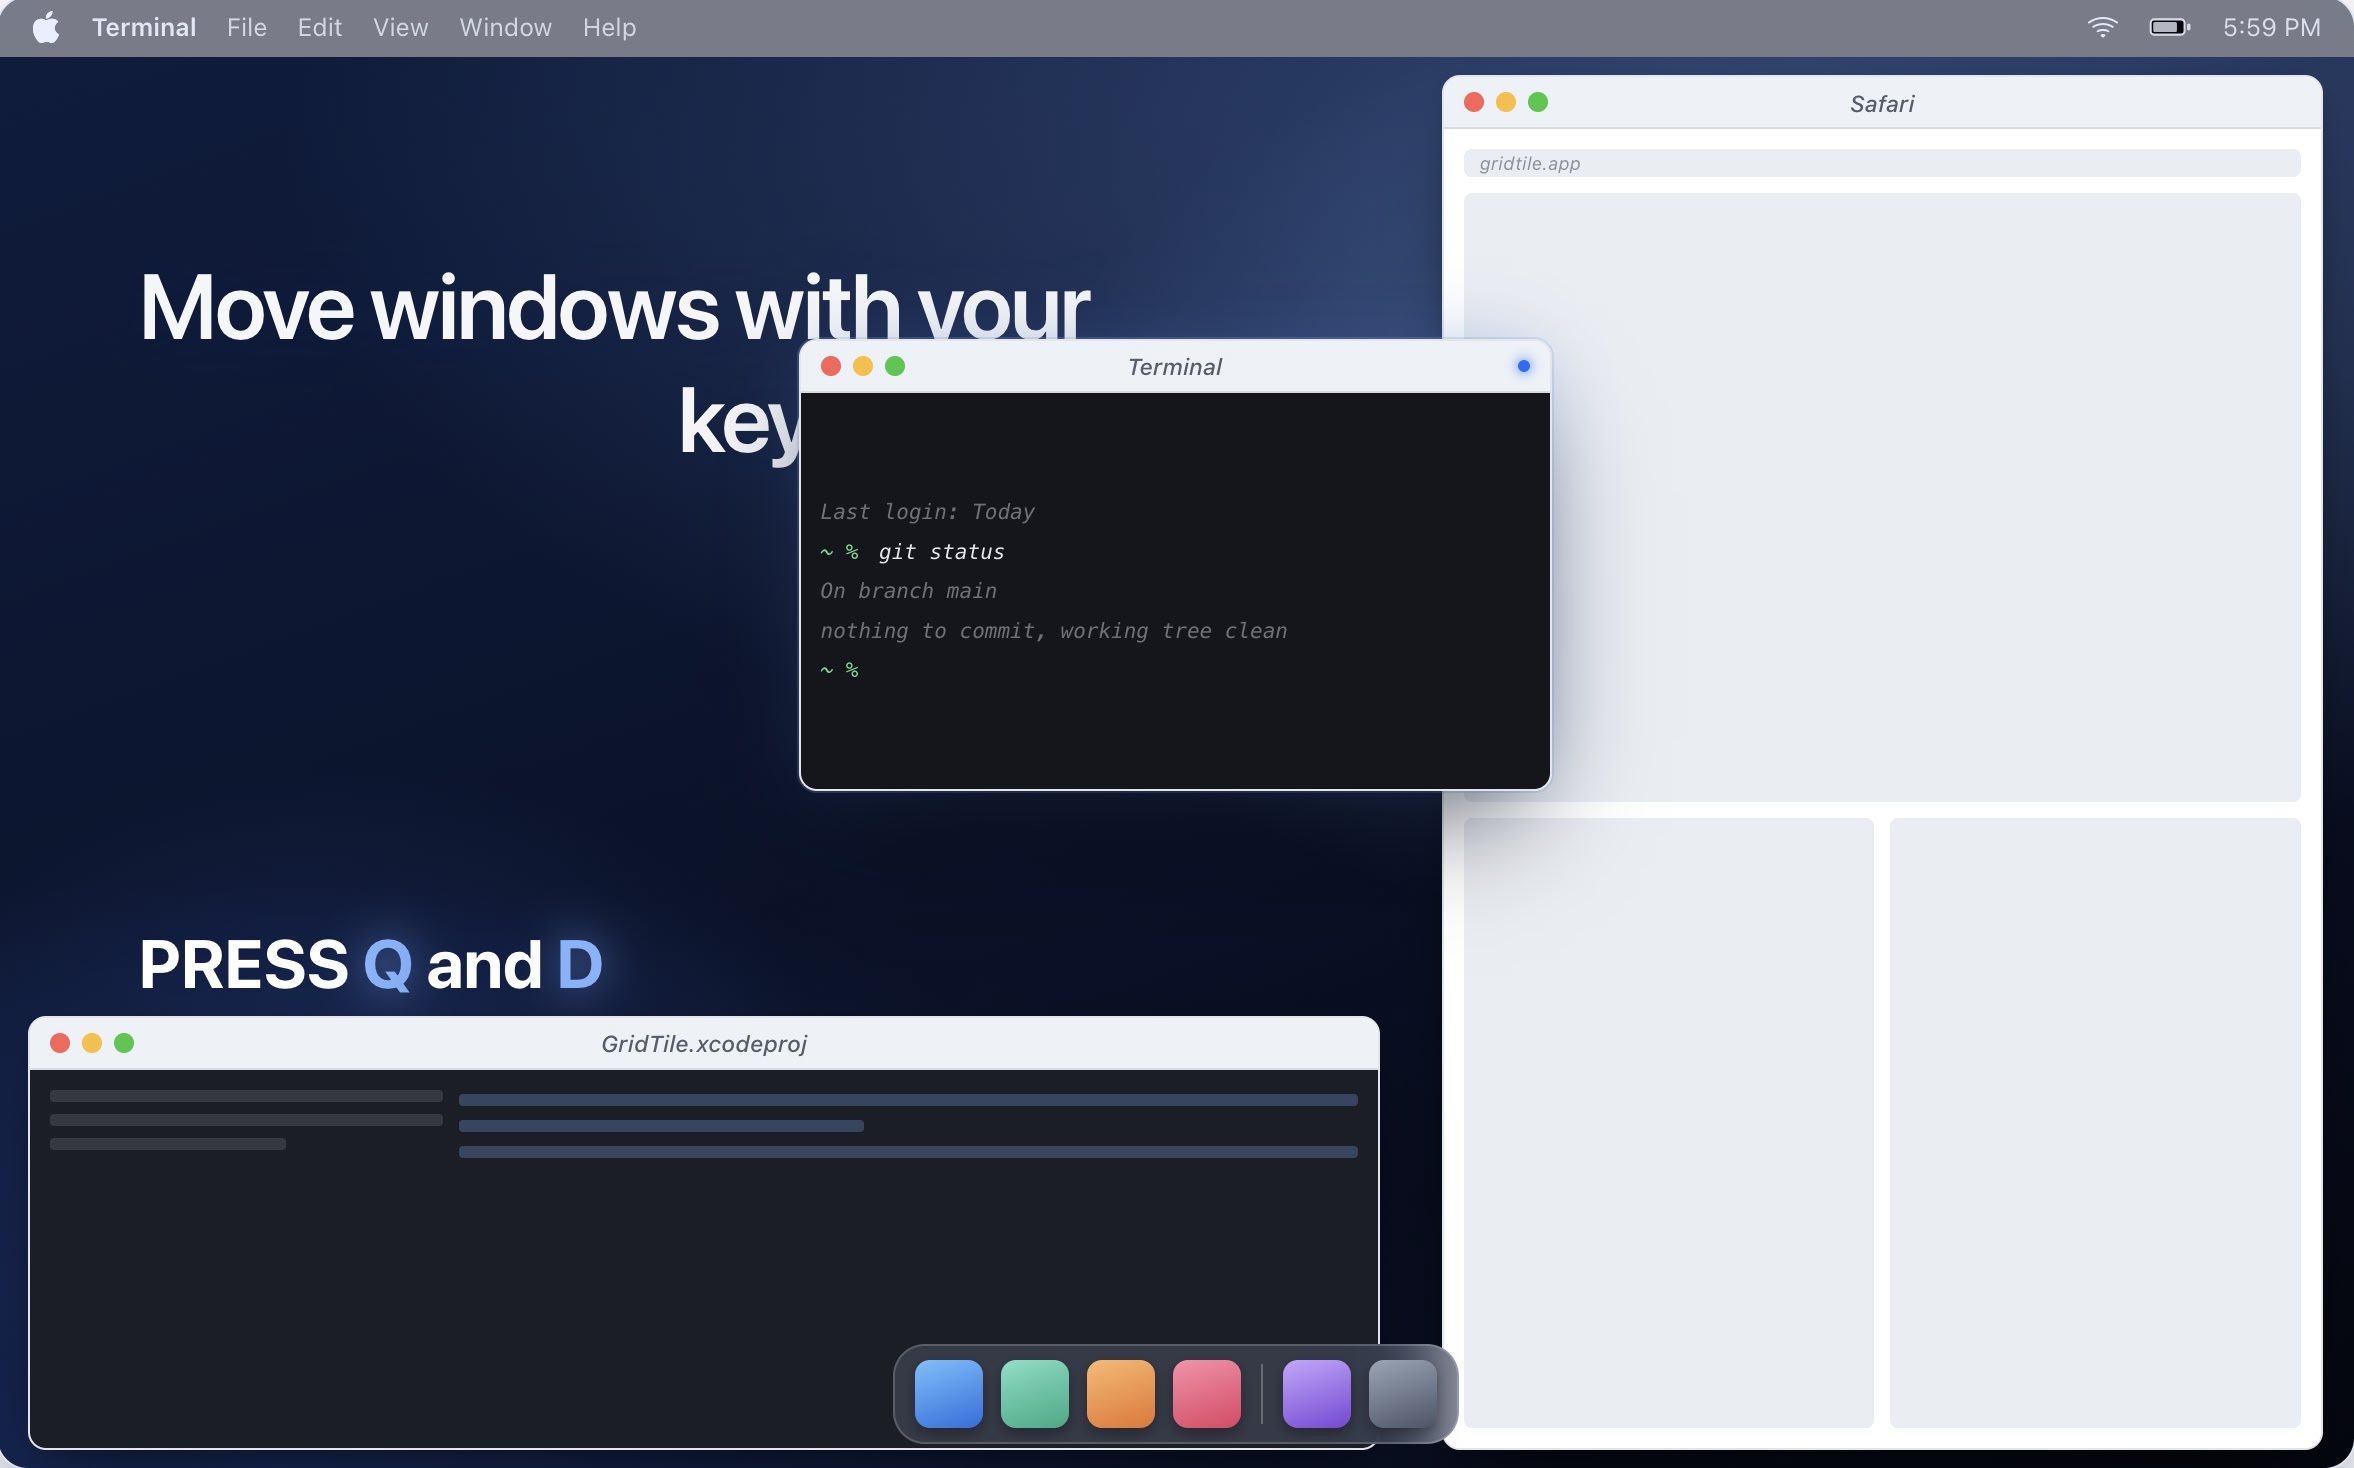Click the Wi-Fi status icon
Viewport: 2354px width, 1468px height.
[2103, 28]
